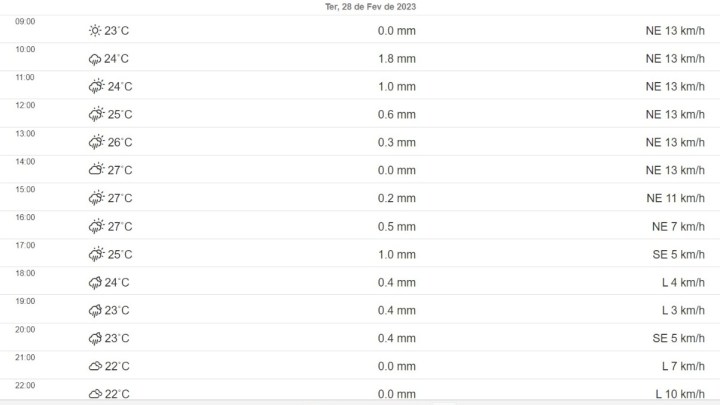Viewport: 720px width, 405px height.
Task: Click the 1.8 mm precipitation value
Action: [x=397, y=59]
